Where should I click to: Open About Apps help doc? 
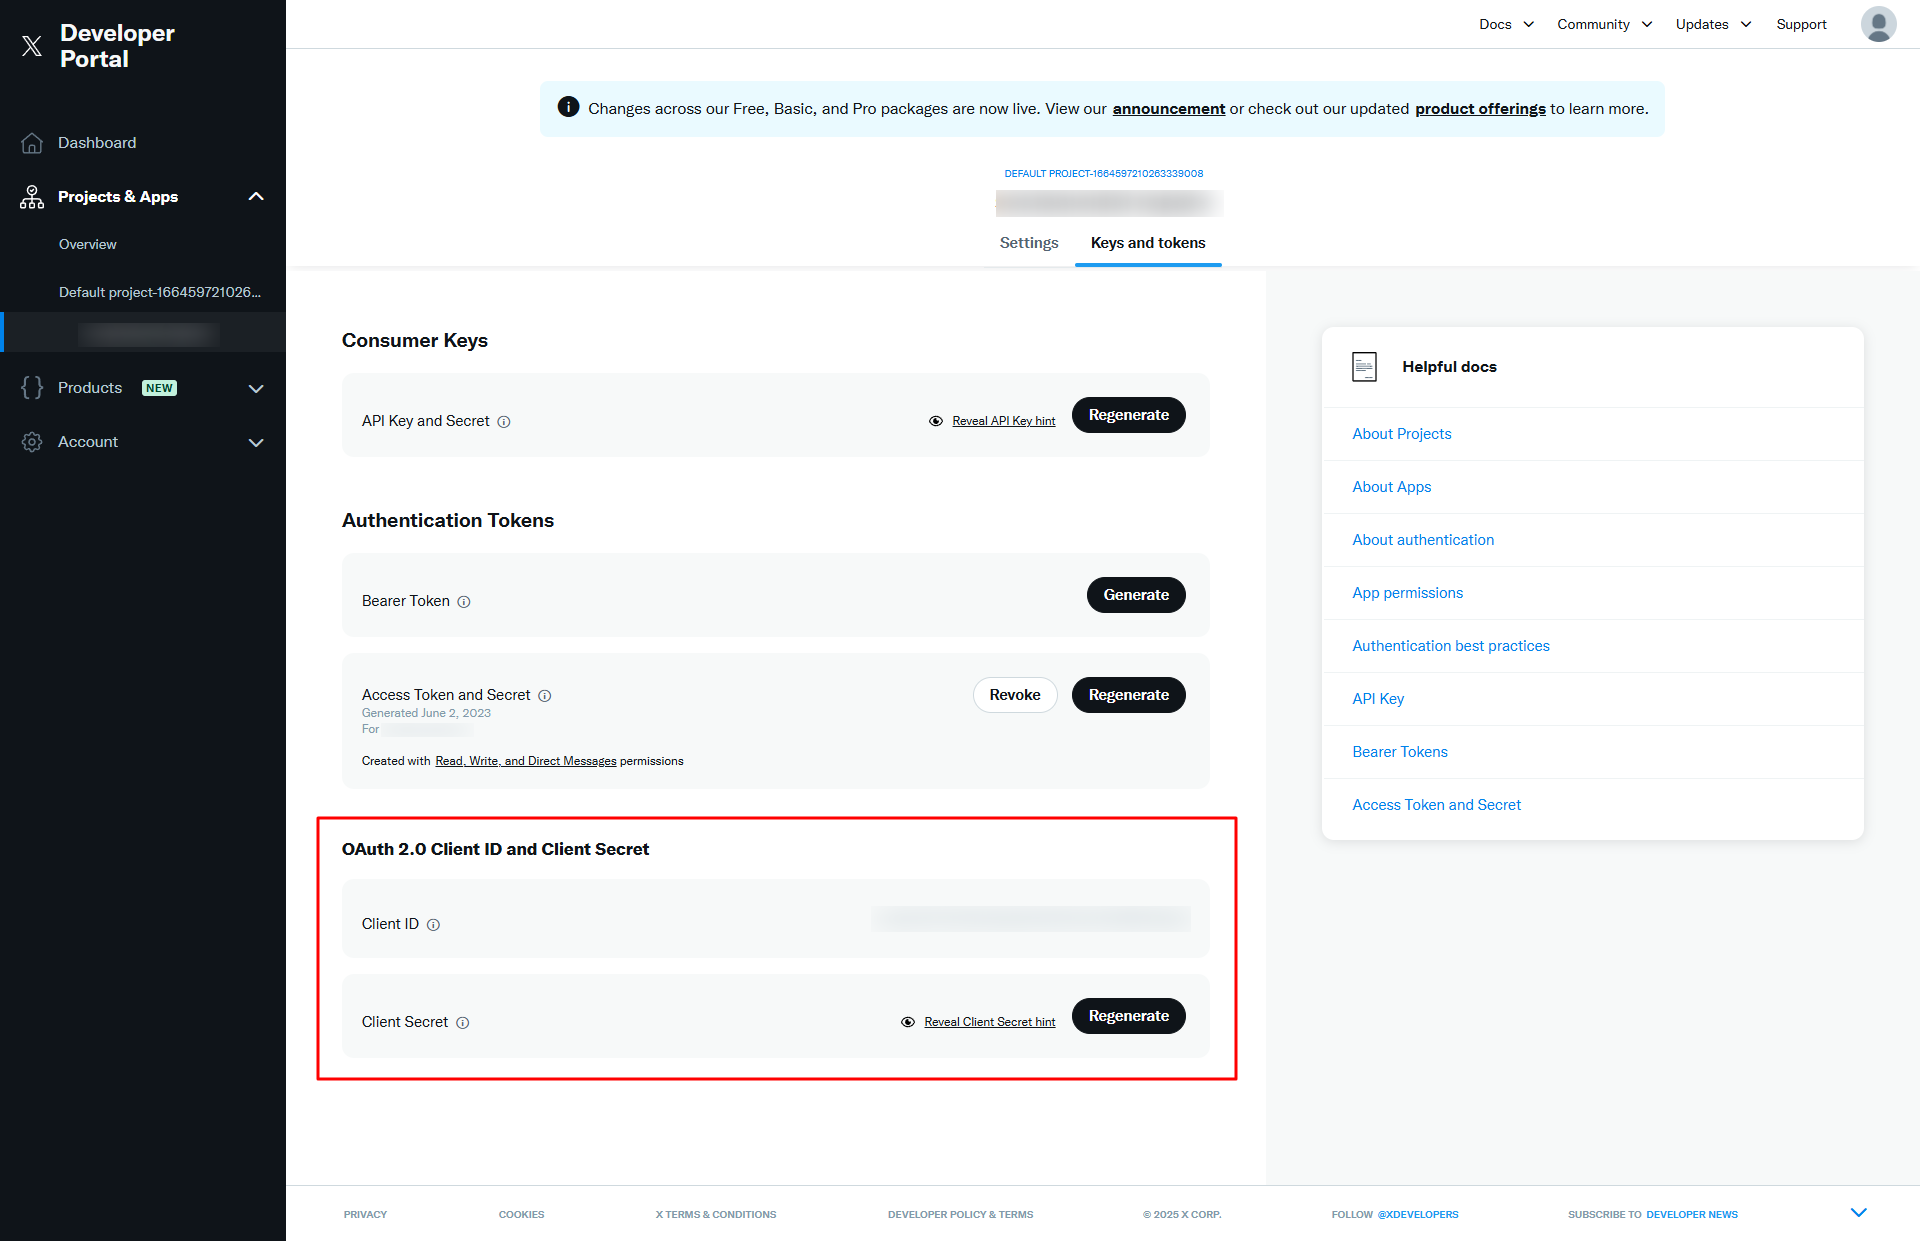[1391, 487]
